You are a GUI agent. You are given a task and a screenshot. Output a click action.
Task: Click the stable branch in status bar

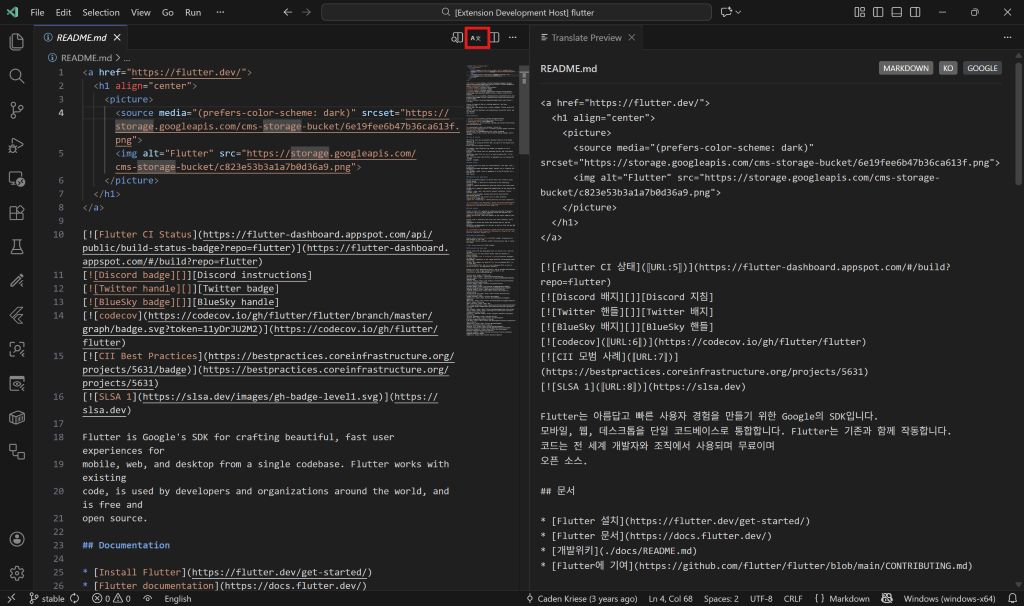47,598
